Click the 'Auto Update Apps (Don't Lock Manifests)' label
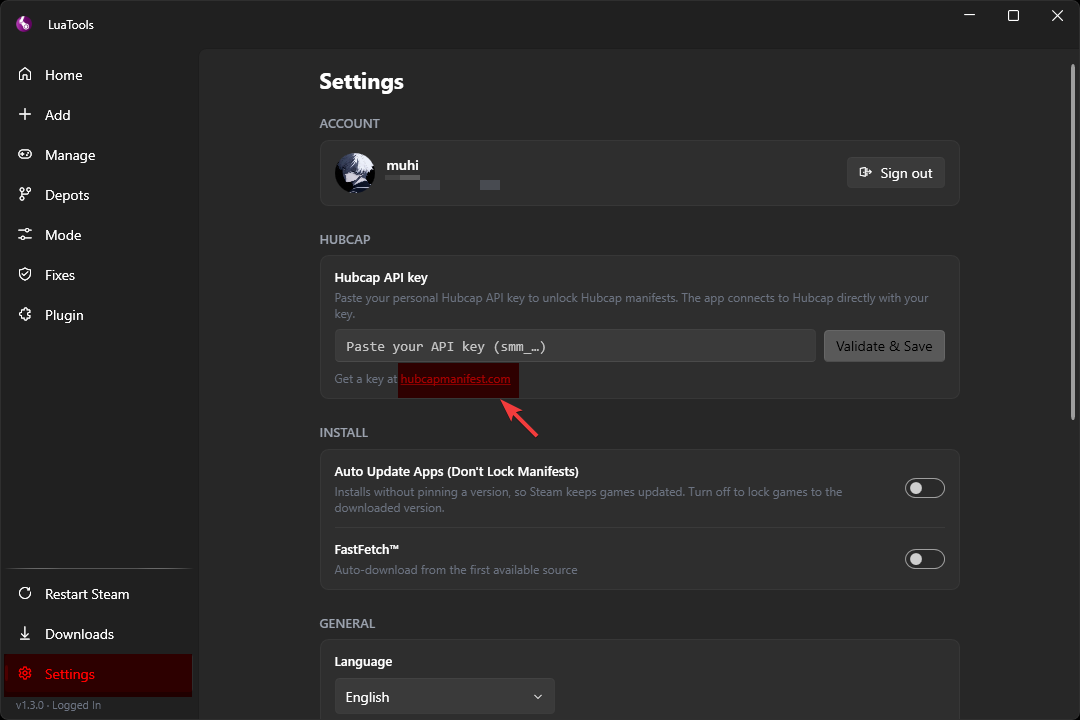1080x720 pixels. (x=456, y=471)
